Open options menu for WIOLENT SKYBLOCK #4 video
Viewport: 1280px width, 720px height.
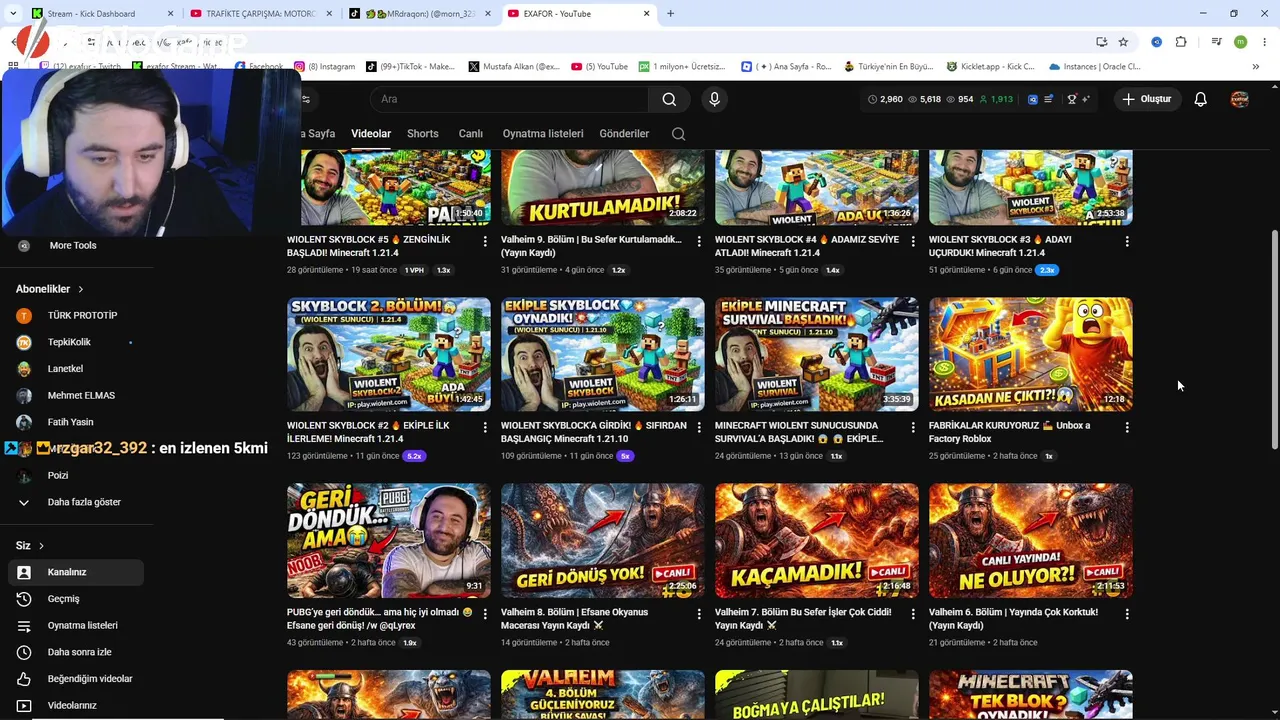913,241
